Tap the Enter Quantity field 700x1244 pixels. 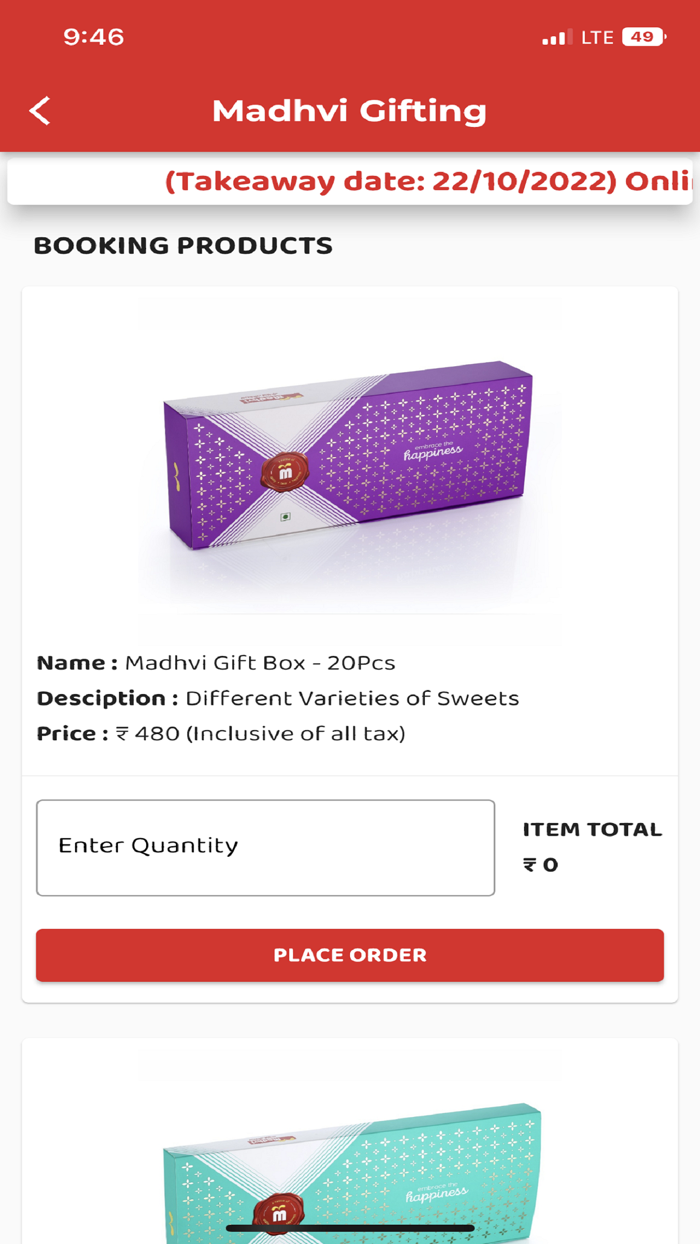pyautogui.click(x=265, y=847)
